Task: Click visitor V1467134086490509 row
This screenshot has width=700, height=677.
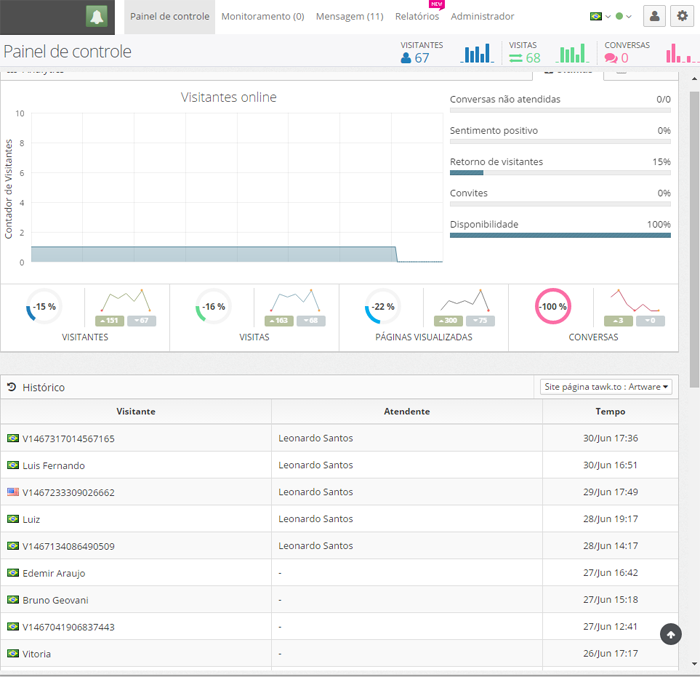Action: click(x=339, y=546)
